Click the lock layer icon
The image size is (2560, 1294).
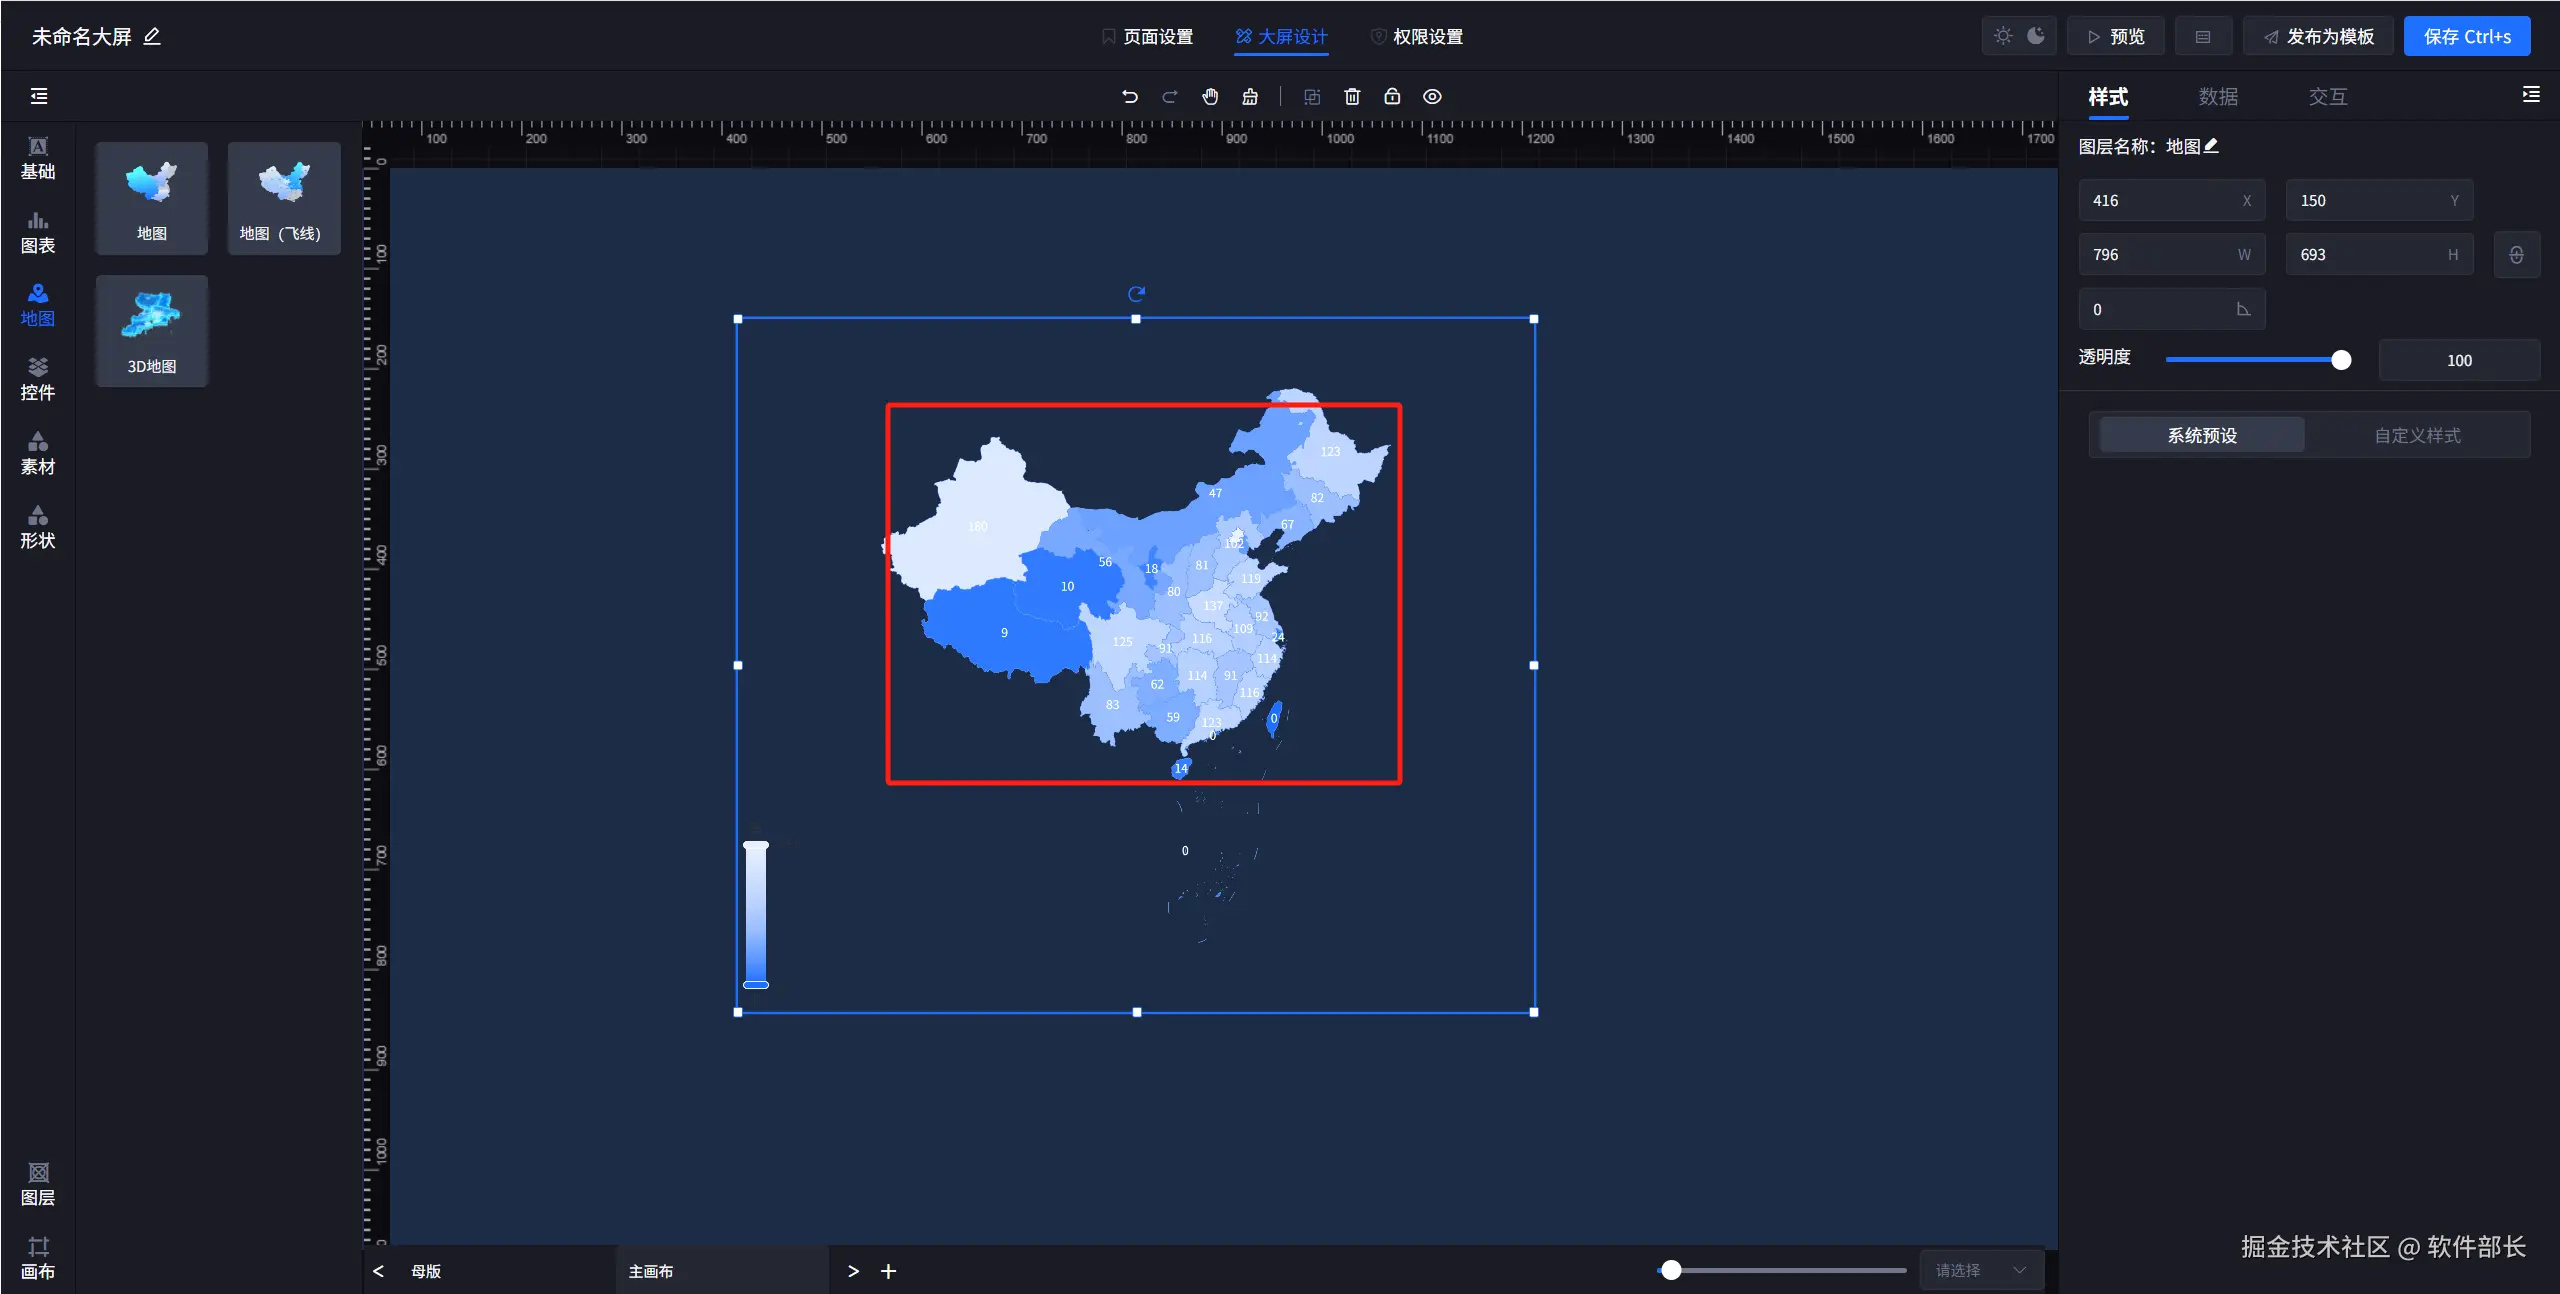point(1392,97)
